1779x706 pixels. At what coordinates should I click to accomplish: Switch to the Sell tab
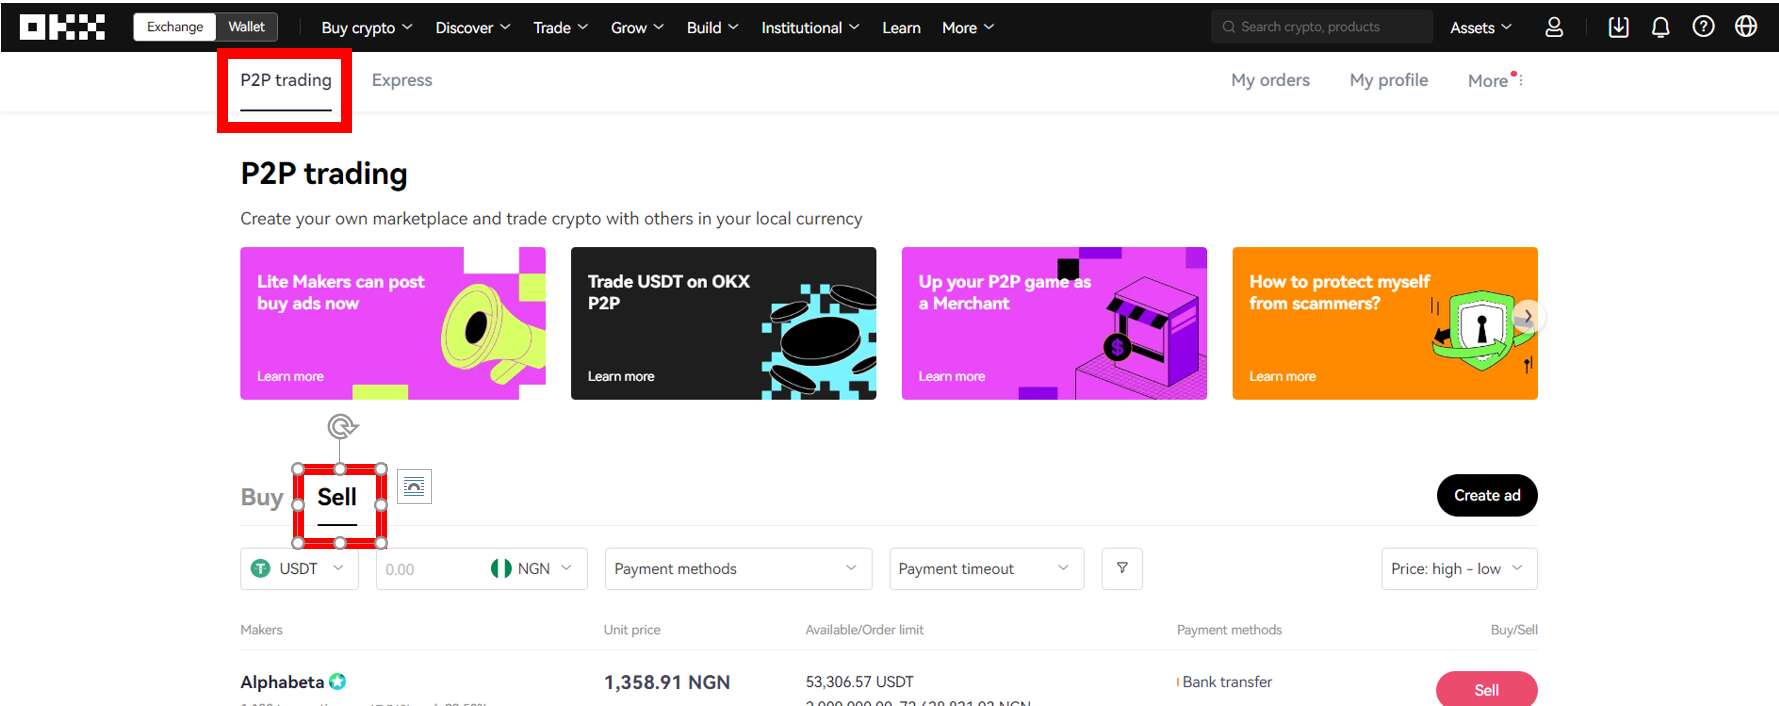(337, 498)
